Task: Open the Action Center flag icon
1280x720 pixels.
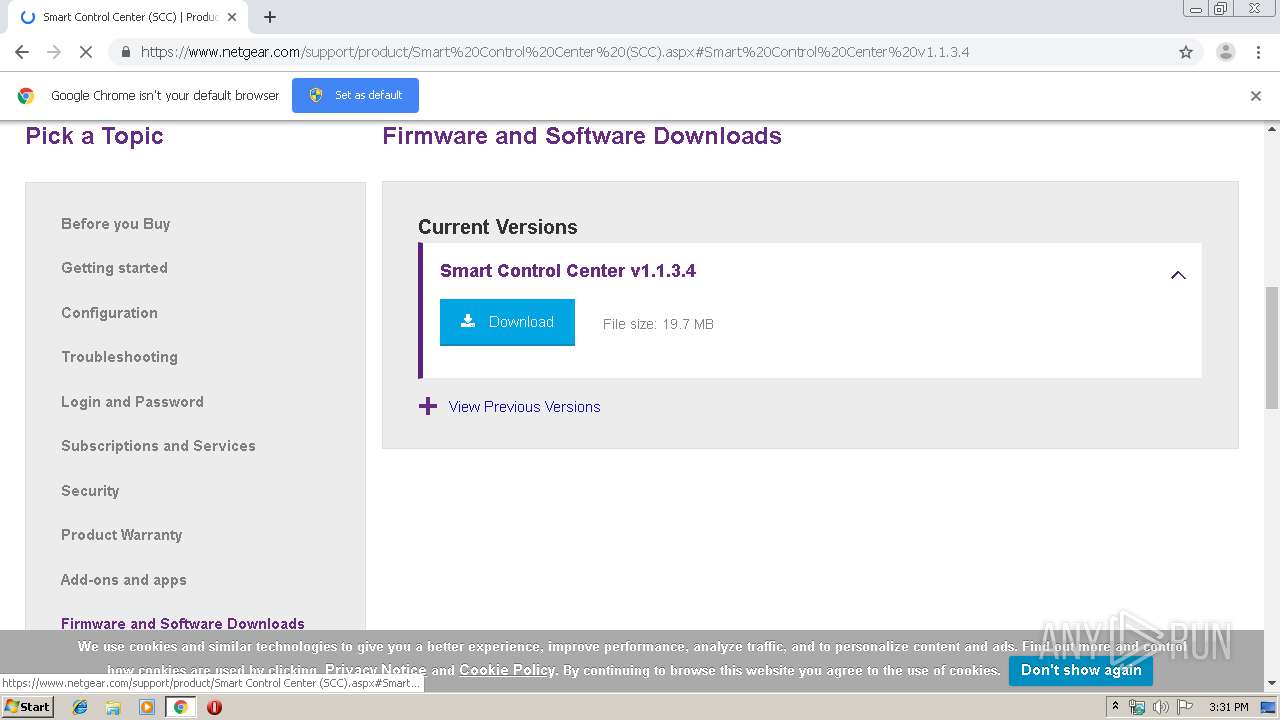Action: [1184, 707]
